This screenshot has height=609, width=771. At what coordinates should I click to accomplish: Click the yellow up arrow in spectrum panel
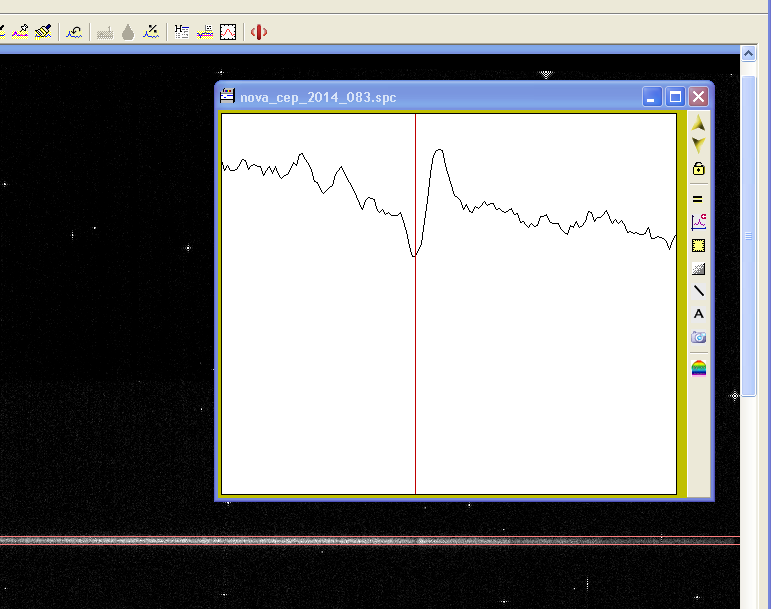coord(698,124)
